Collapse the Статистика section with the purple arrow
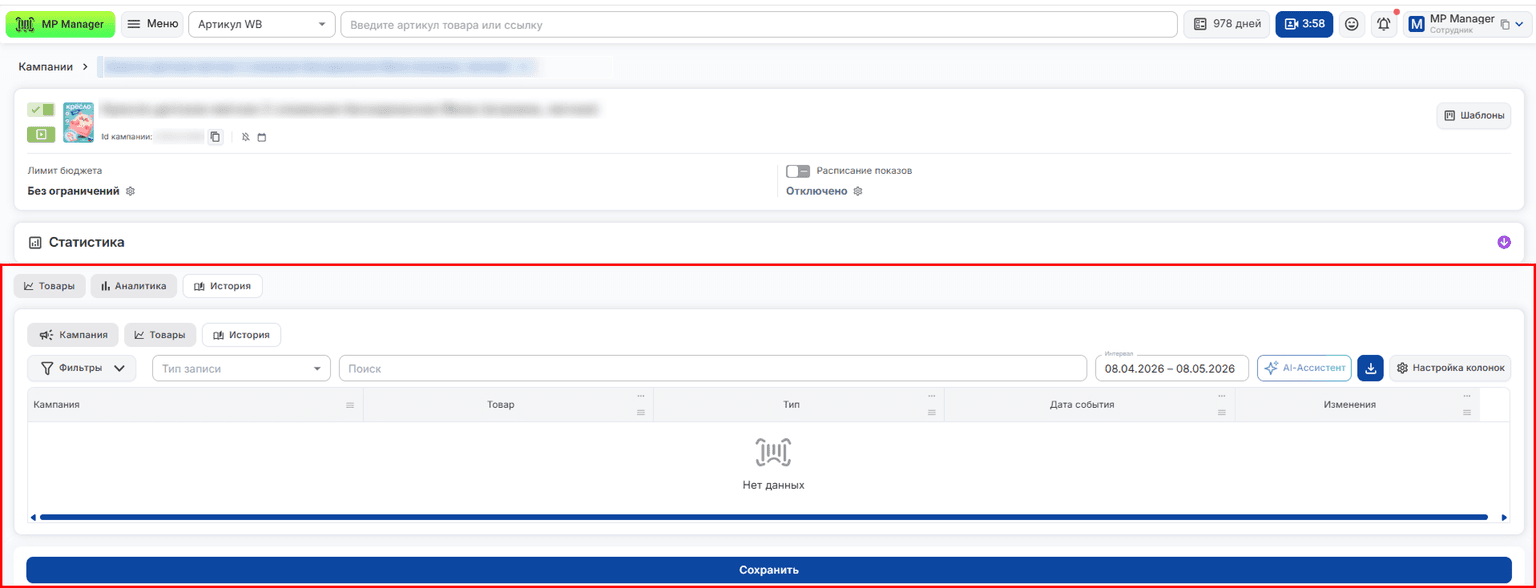The height and width of the screenshot is (588, 1536). [x=1504, y=242]
